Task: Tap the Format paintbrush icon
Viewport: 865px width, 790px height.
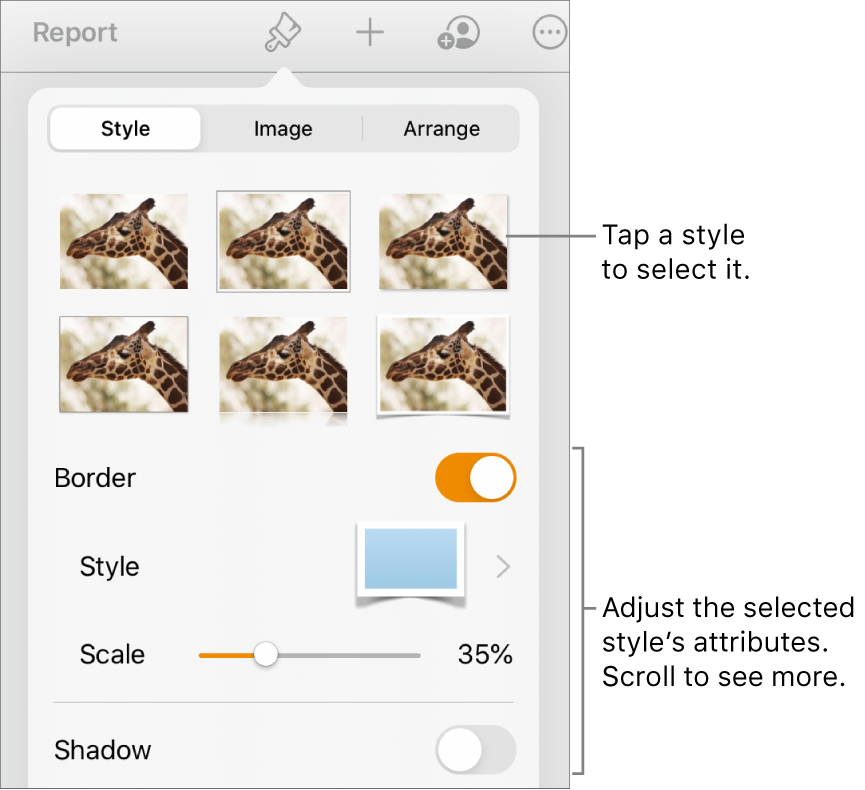Action: point(283,34)
